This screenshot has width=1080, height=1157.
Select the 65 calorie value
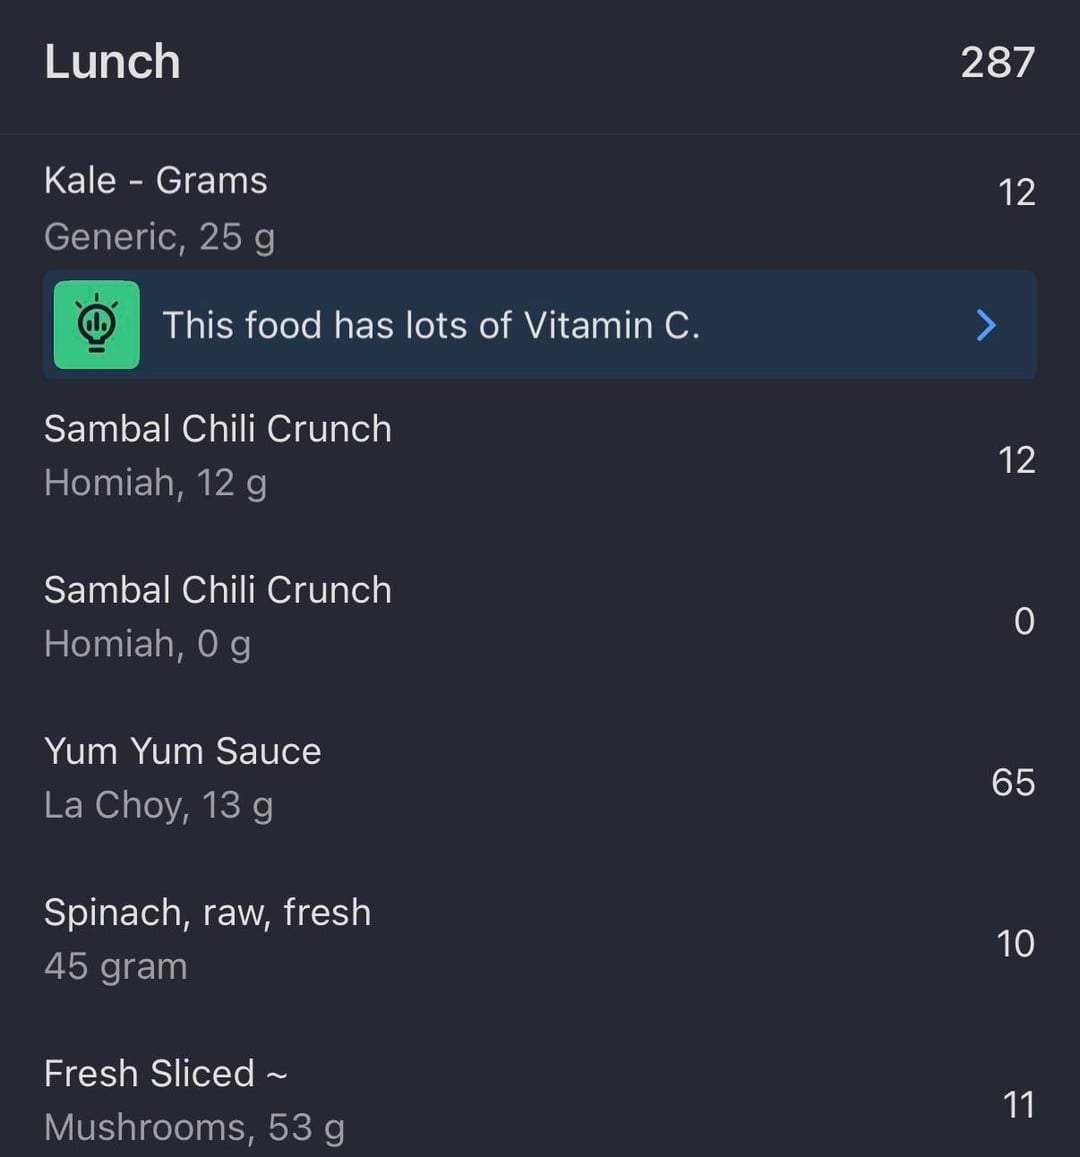pyautogui.click(x=1013, y=782)
